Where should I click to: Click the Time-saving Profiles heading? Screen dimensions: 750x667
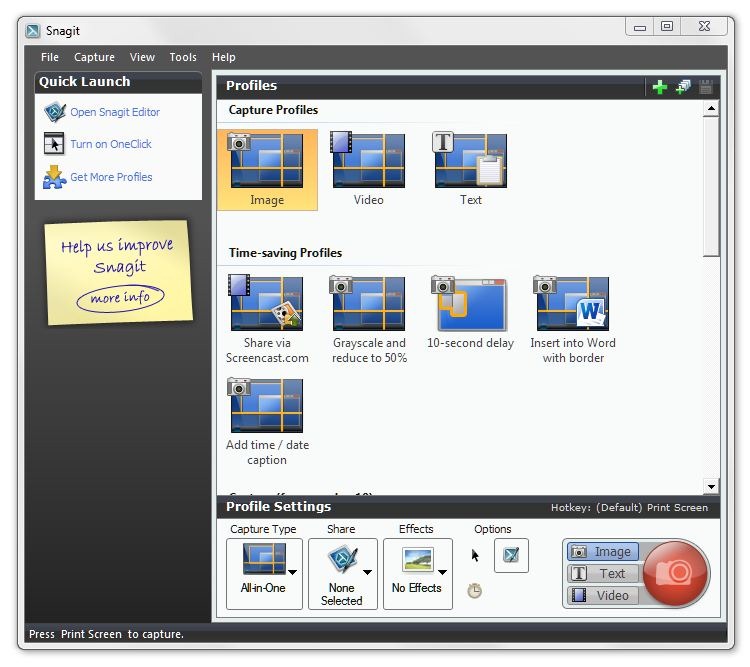285,253
